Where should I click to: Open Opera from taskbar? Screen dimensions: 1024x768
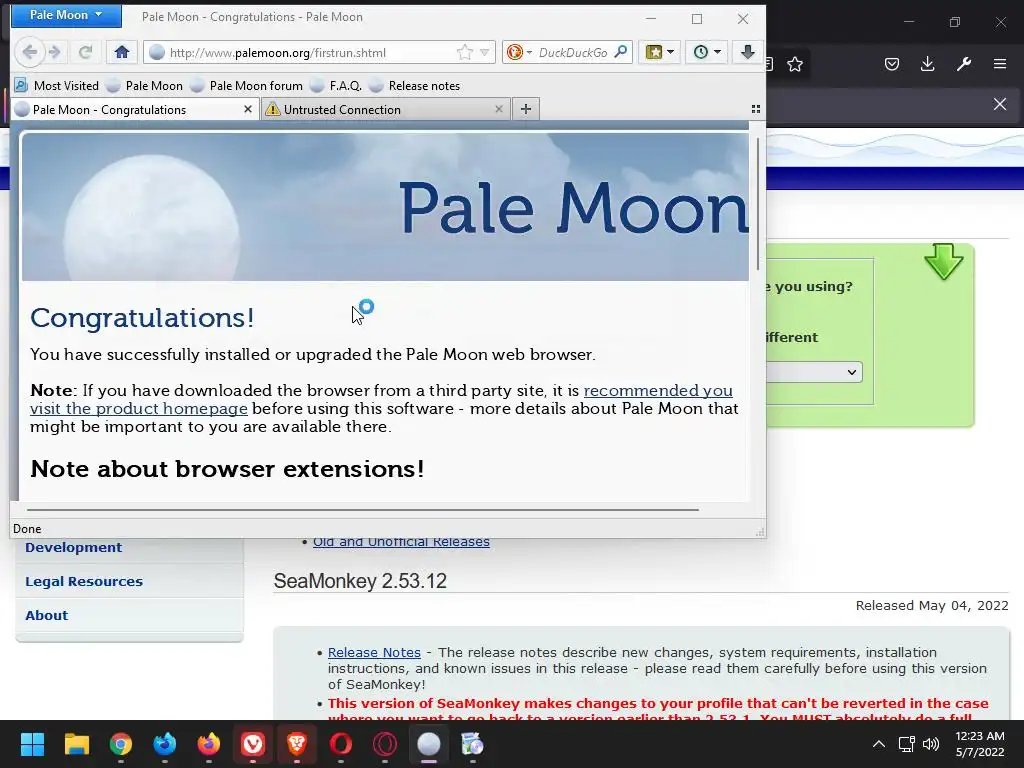click(x=341, y=744)
